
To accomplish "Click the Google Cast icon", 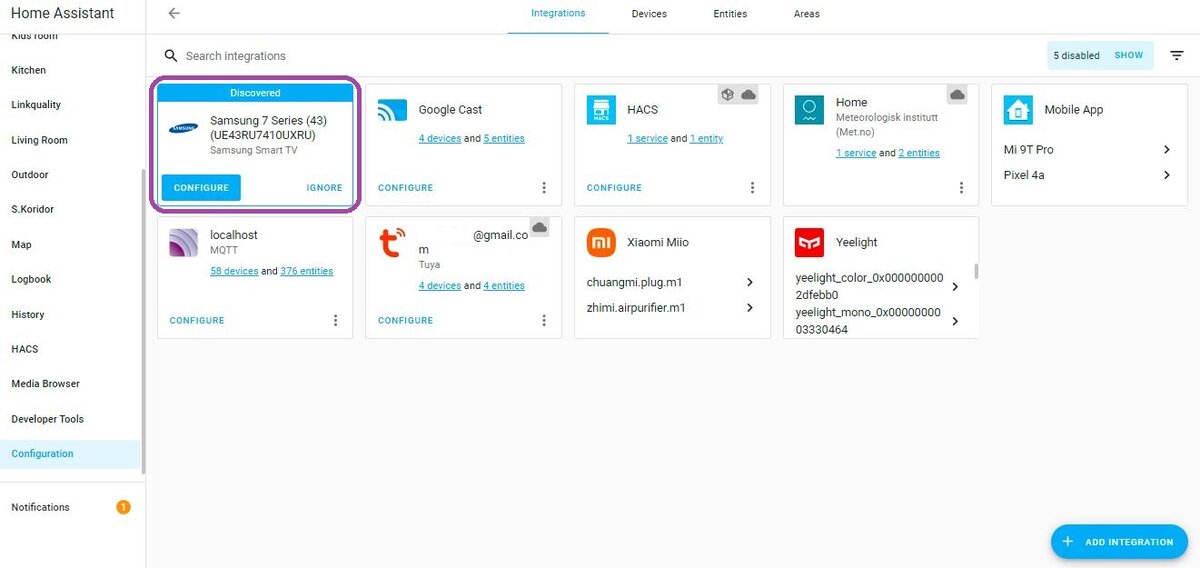I will tap(392, 110).
